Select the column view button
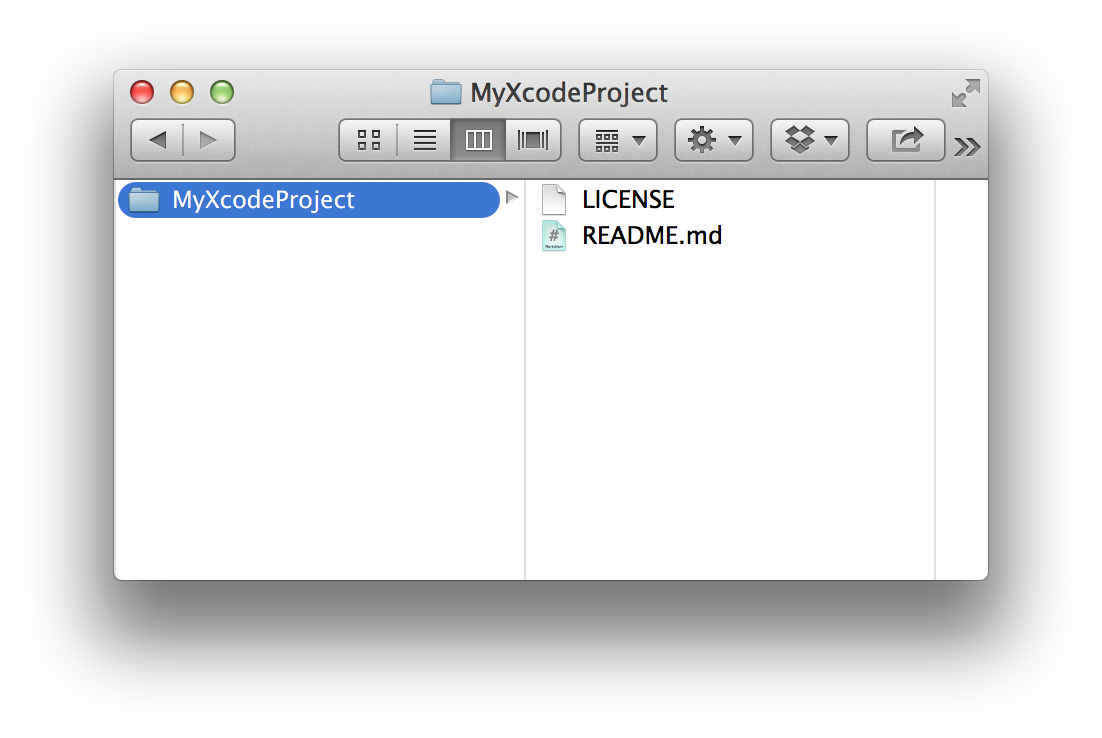Viewport: 1102px width, 738px height. 478,140
